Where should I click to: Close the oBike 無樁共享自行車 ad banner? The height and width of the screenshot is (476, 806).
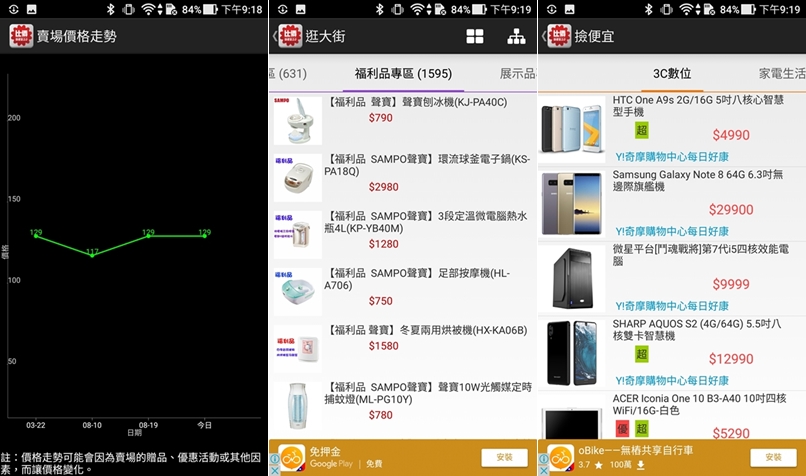click(543, 470)
